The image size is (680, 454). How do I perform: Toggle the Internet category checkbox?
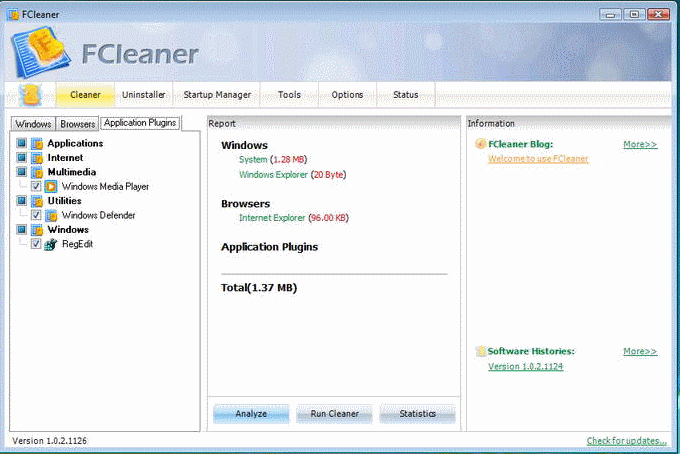coord(22,158)
